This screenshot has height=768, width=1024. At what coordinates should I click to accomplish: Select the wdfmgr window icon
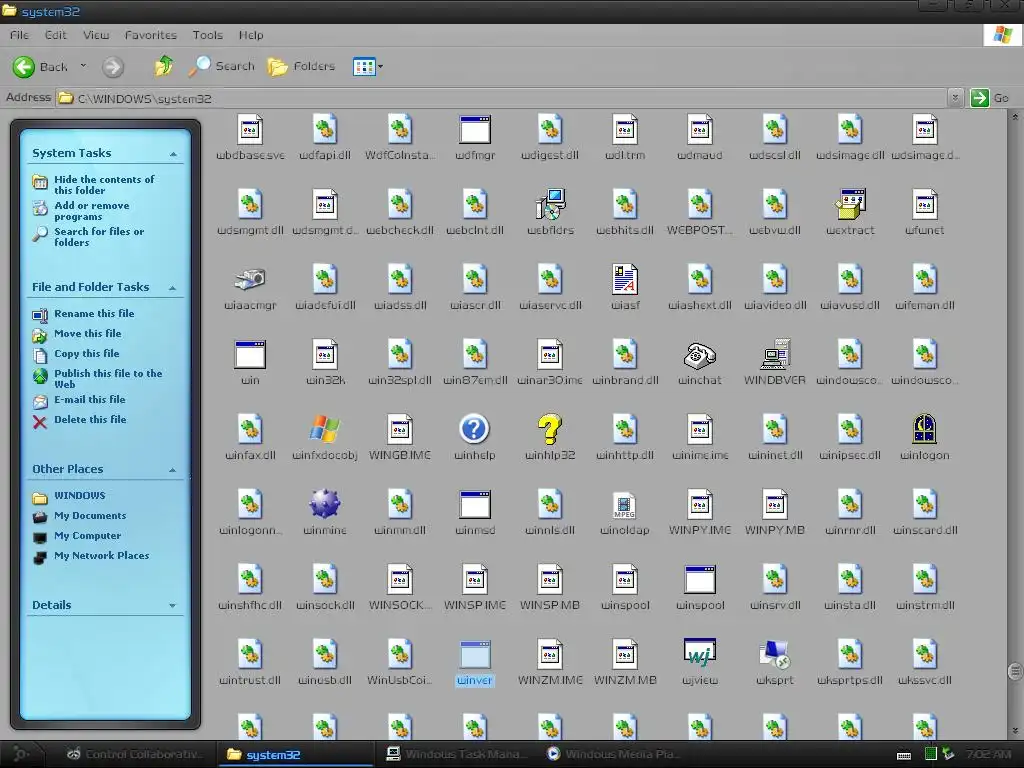click(475, 129)
